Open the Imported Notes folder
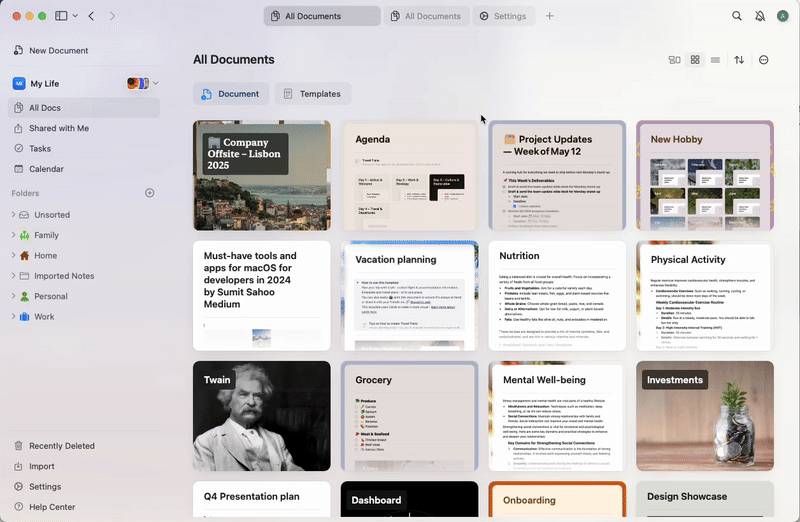This screenshot has height=522, width=800. pos(64,276)
